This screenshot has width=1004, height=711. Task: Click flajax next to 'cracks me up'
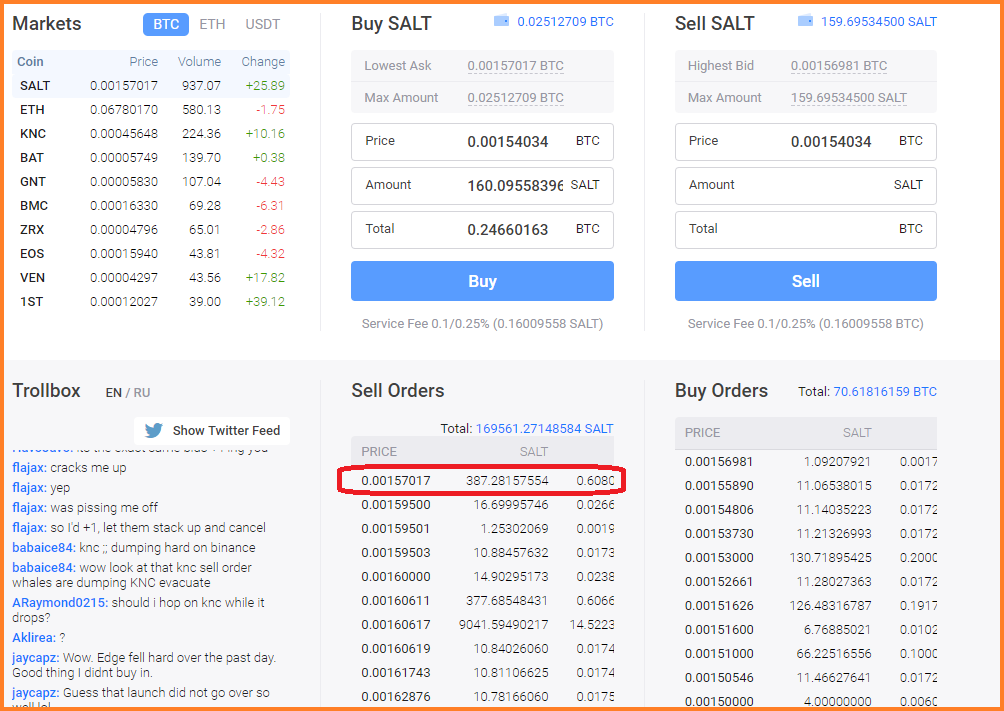tap(29, 468)
